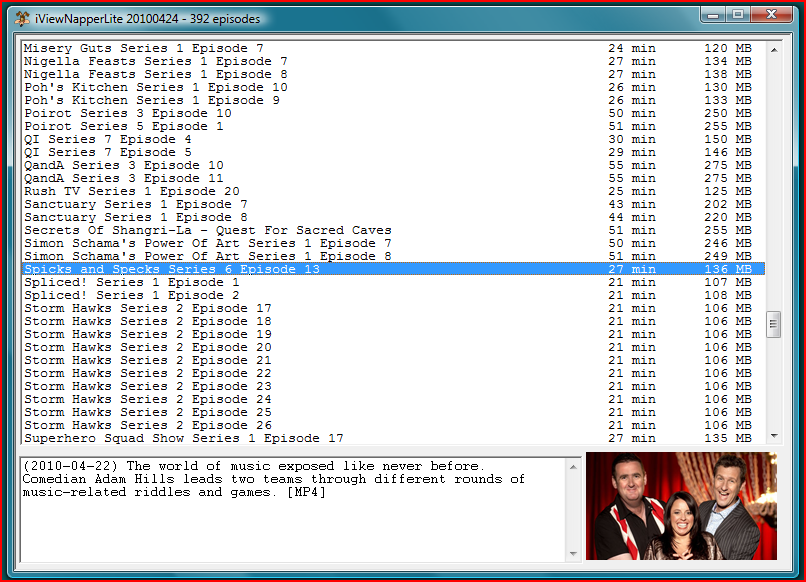Click description box scroll up arrow

coord(573,467)
